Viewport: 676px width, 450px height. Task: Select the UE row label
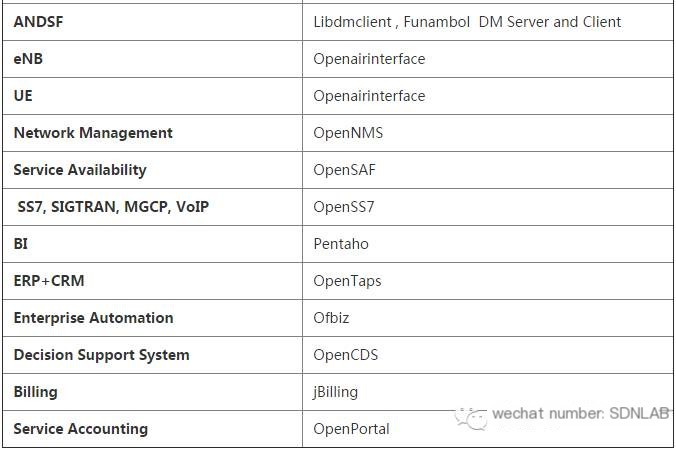coord(23,96)
